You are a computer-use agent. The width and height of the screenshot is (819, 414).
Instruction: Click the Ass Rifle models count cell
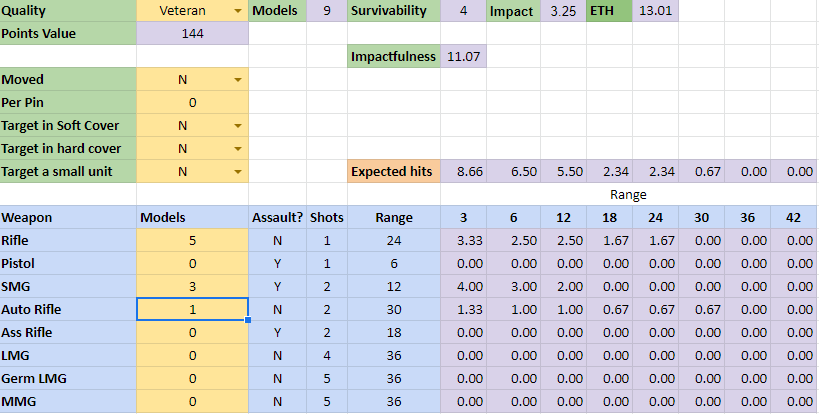point(191,332)
